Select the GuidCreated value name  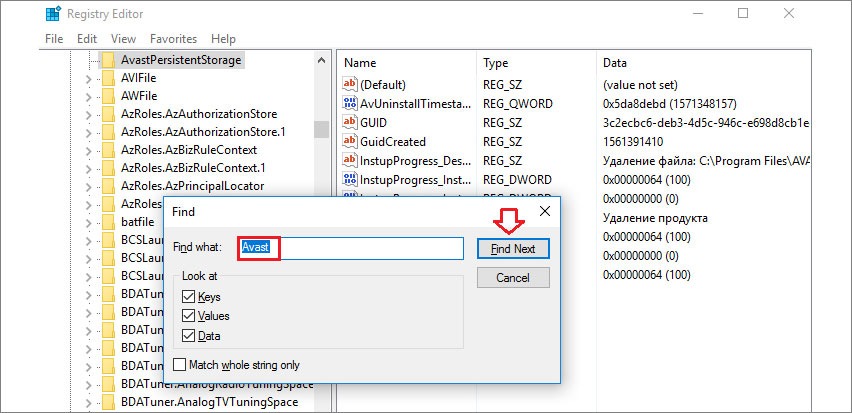[x=393, y=141]
